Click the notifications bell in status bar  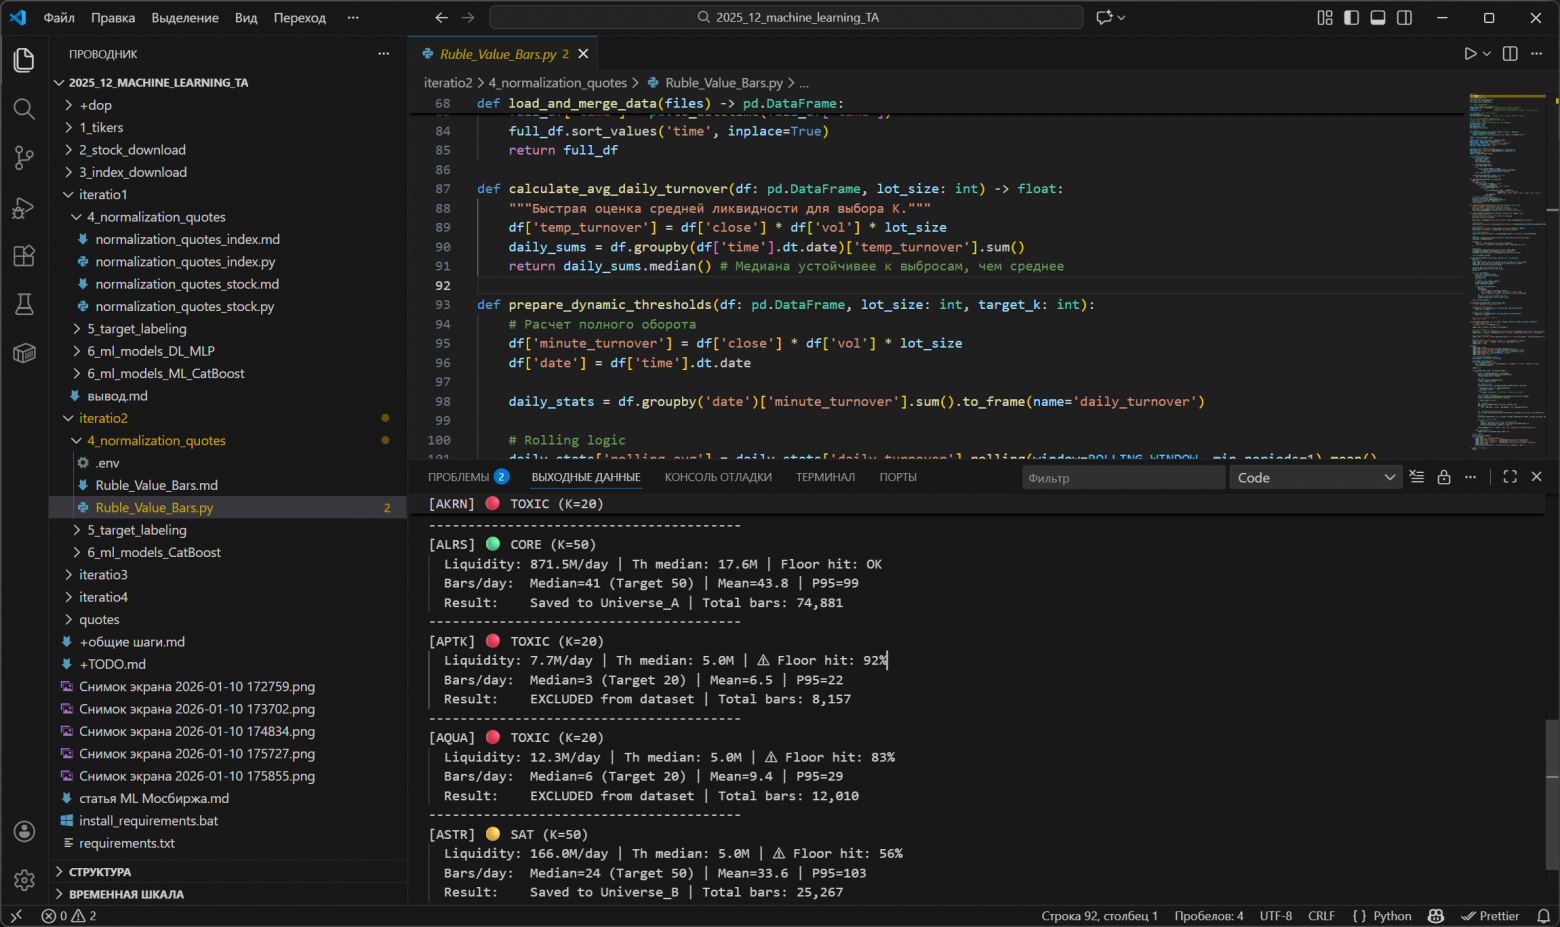[1543, 916]
